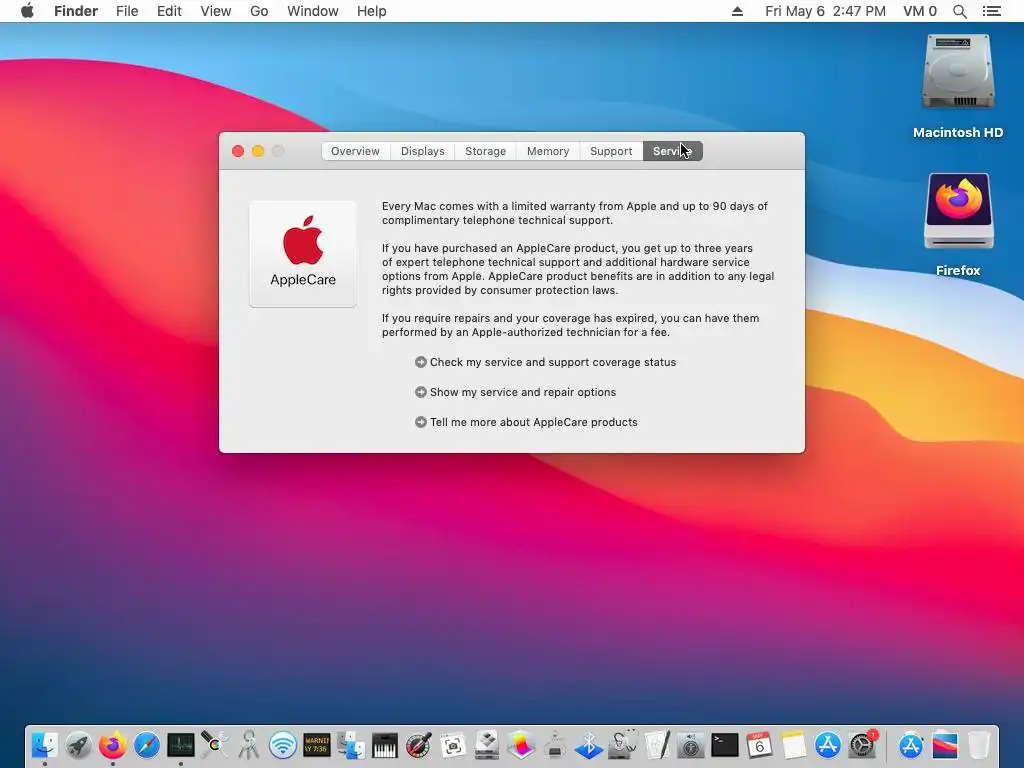Open the desktop picture file in Dock
Viewport: 1024px width, 768px height.
944,745
